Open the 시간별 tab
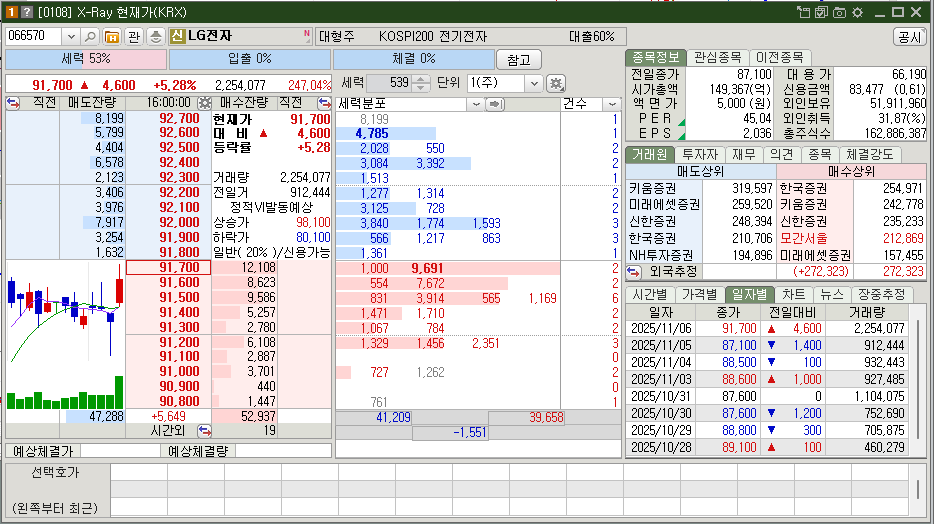This screenshot has height=524, width=934. pyautogui.click(x=650, y=294)
